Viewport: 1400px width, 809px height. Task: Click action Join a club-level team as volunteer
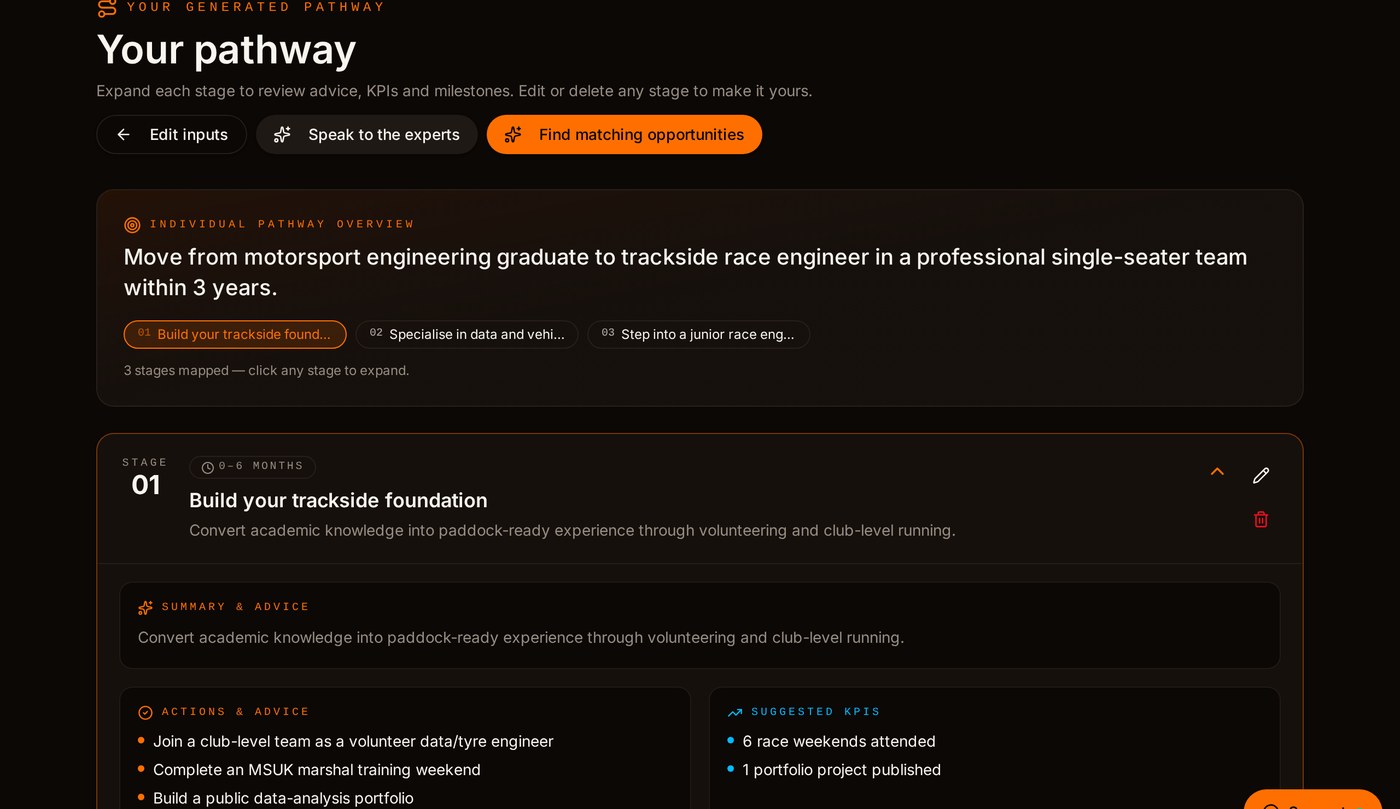point(353,741)
